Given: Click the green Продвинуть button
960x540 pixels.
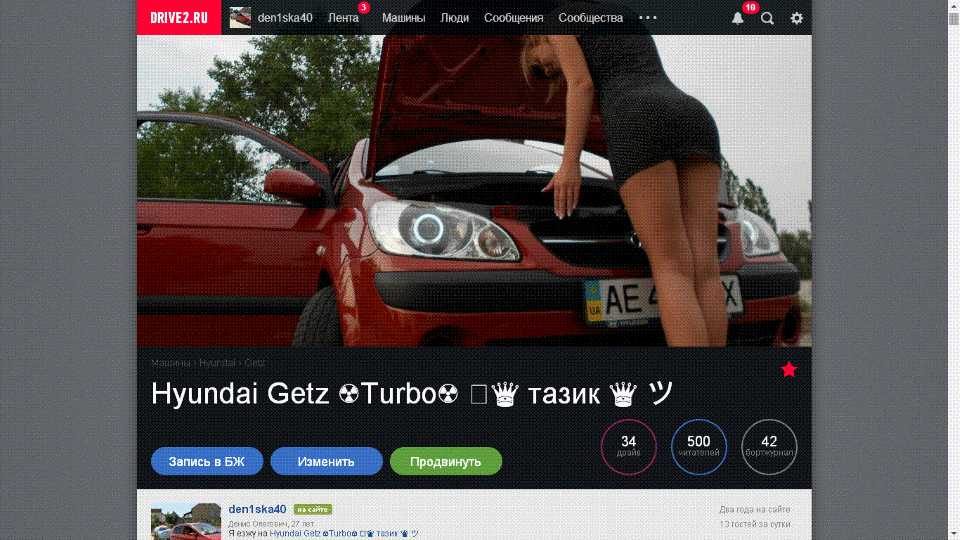Looking at the screenshot, I should coord(446,461).
